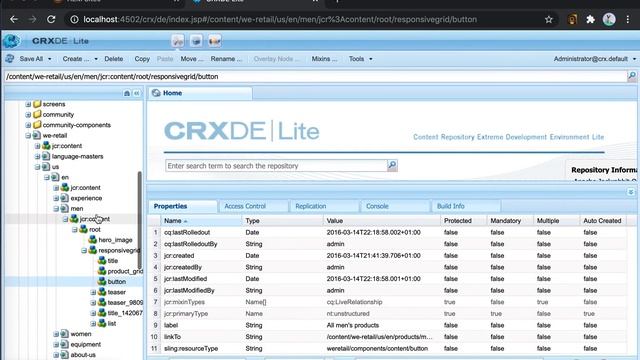Click the tree panel home icon

coord(127,93)
